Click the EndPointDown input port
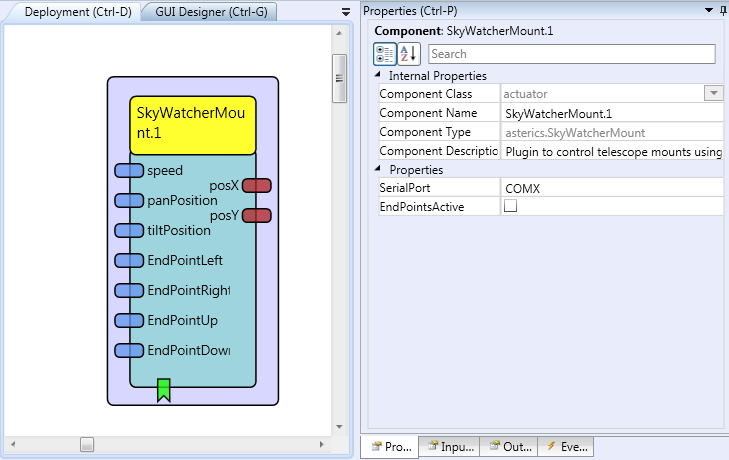Image resolution: width=729 pixels, height=460 pixels. tap(129, 351)
